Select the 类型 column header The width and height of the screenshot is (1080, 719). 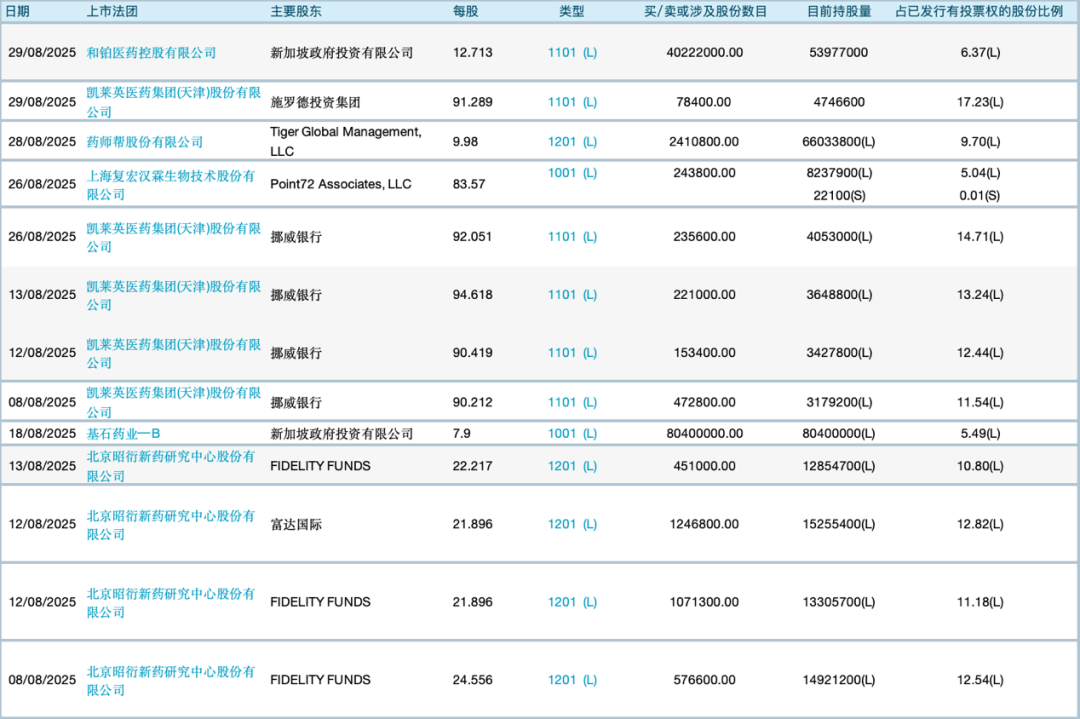coord(571,12)
